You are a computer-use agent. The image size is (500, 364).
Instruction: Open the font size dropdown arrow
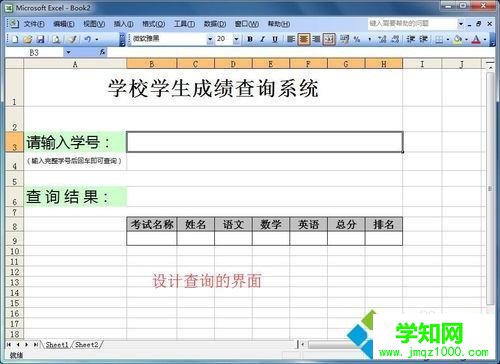point(236,39)
